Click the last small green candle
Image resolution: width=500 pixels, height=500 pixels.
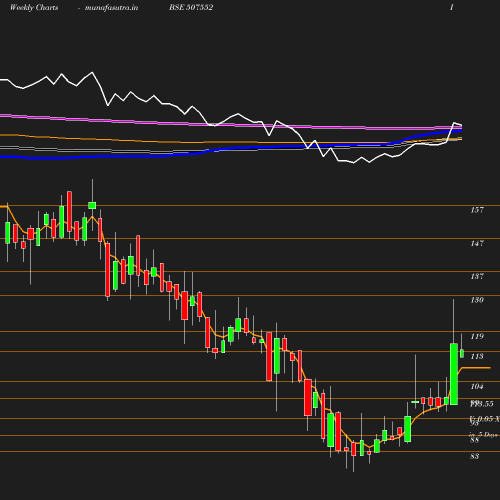pos(462,353)
